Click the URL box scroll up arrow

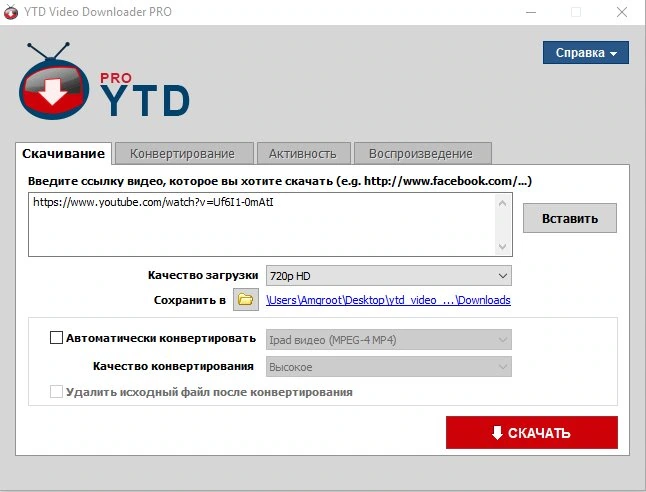502,203
